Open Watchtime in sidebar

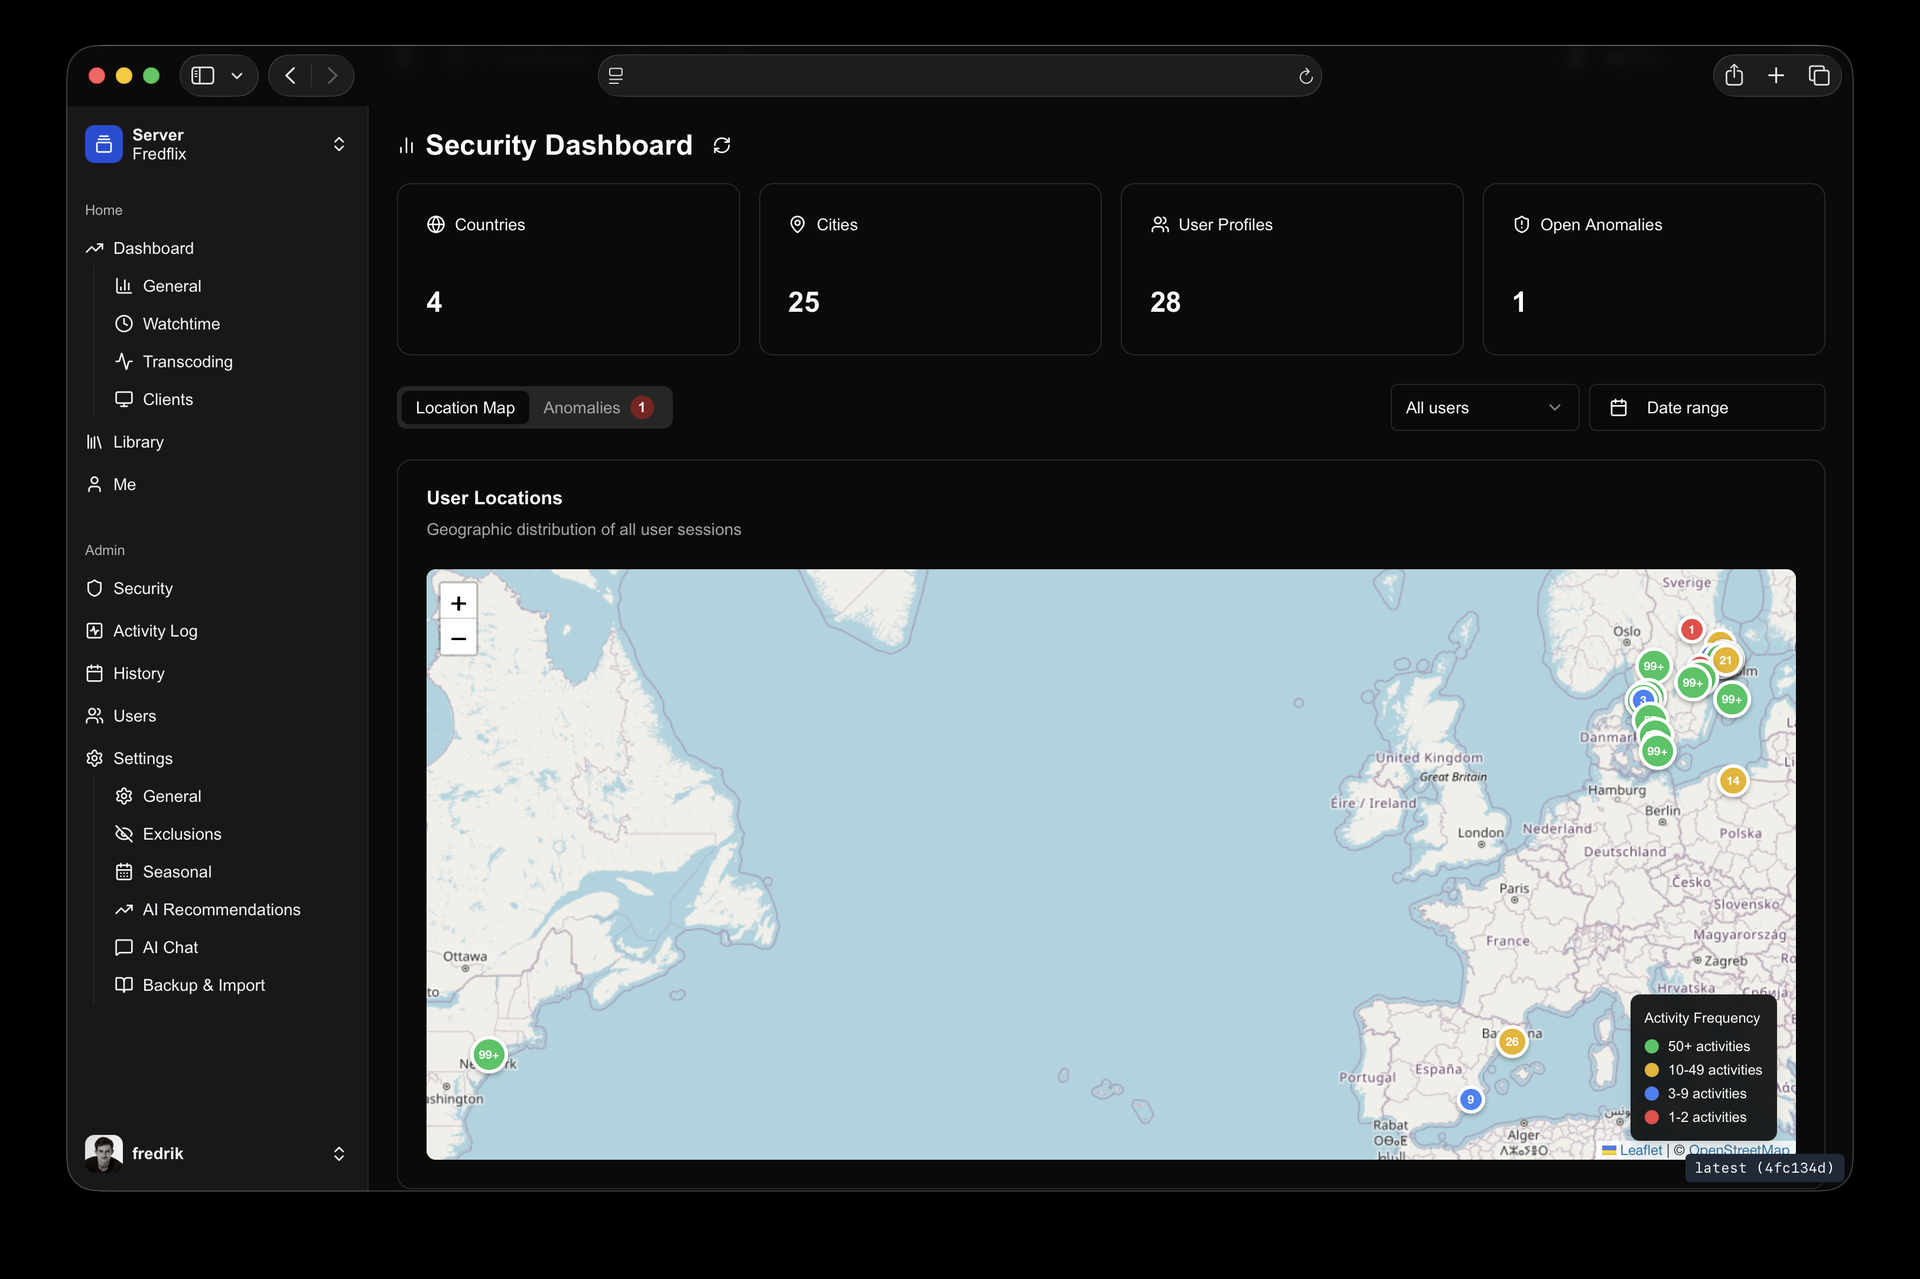pyautogui.click(x=181, y=324)
